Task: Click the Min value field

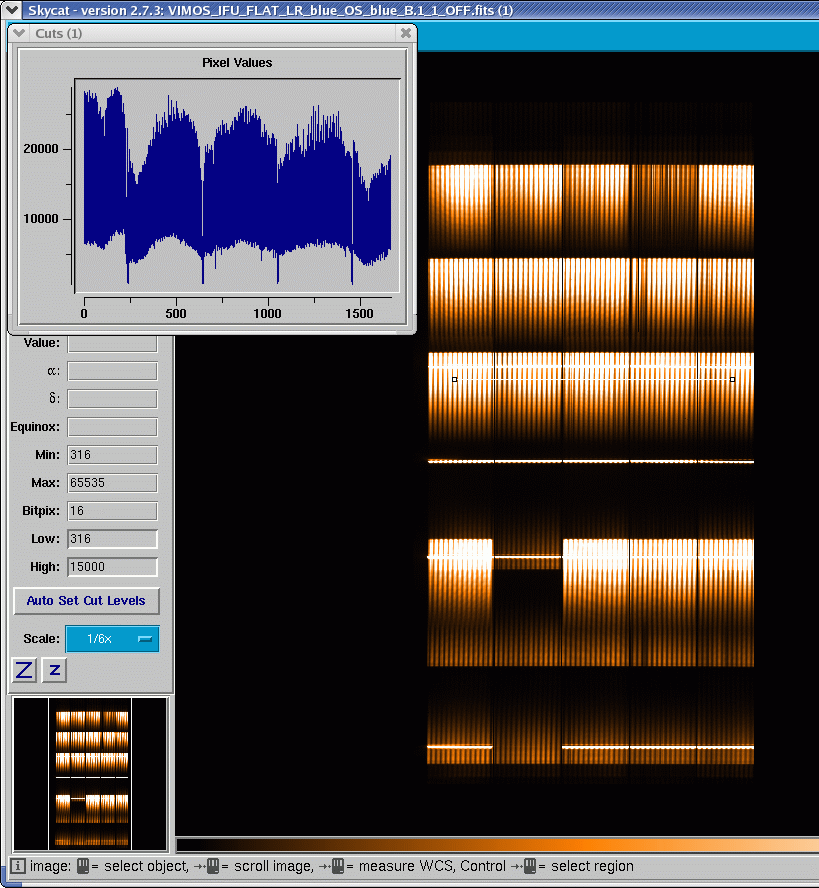Action: point(113,455)
